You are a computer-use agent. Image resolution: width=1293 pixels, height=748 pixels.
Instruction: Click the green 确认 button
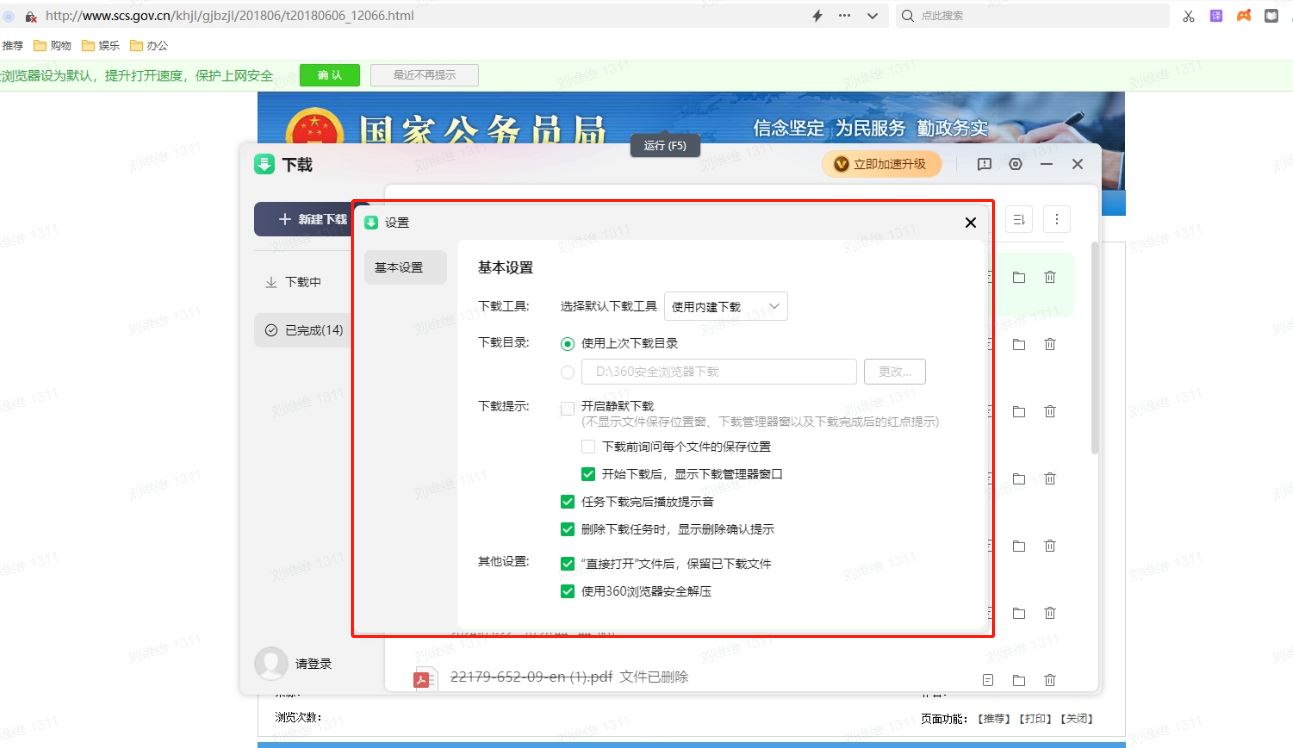[329, 75]
